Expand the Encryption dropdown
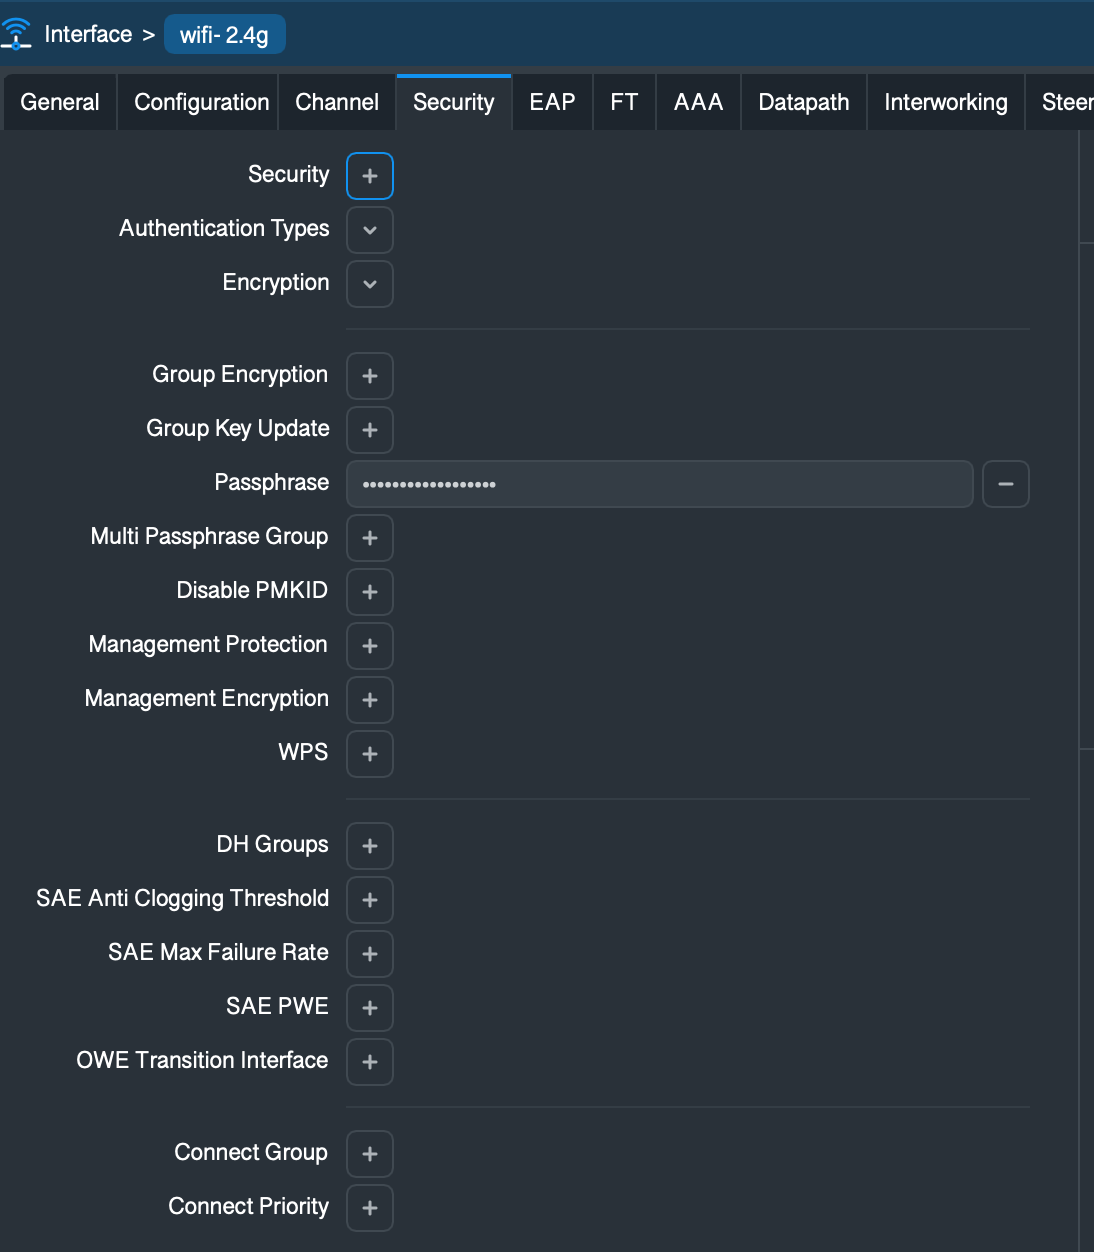This screenshot has width=1094, height=1252. pyautogui.click(x=370, y=284)
